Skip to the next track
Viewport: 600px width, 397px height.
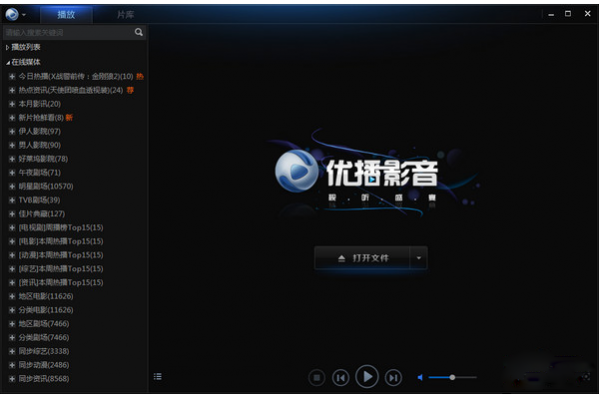click(x=393, y=378)
